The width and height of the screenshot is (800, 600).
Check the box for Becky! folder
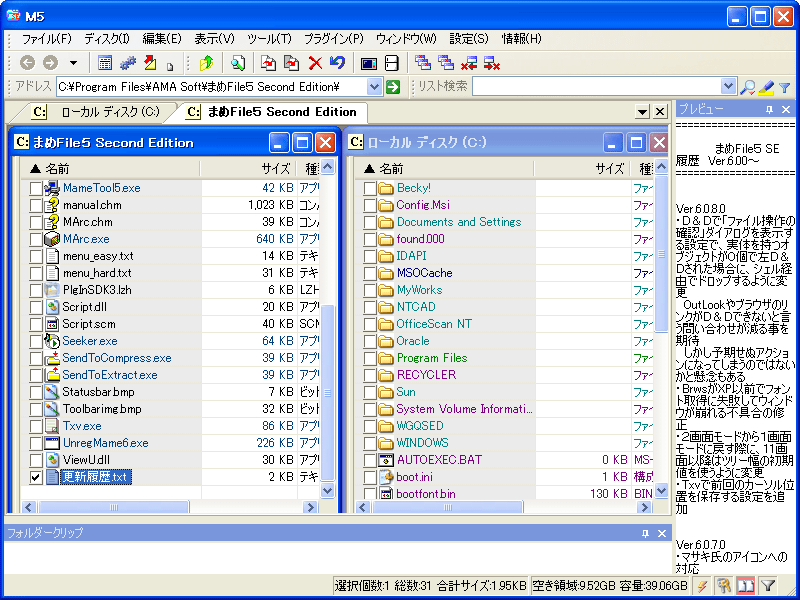[x=370, y=188]
